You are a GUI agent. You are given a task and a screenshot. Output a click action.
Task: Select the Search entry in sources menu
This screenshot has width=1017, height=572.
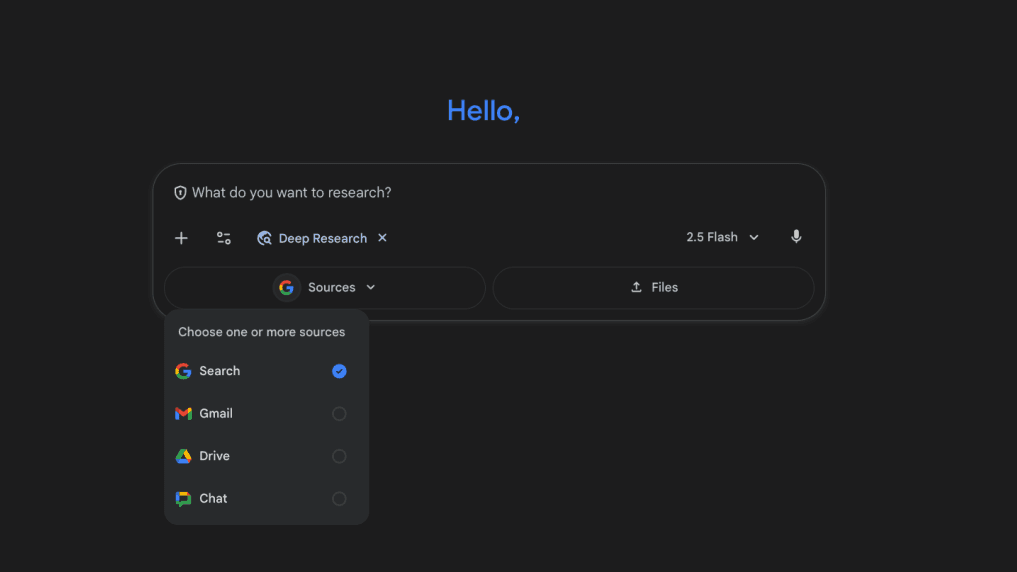[220, 371]
